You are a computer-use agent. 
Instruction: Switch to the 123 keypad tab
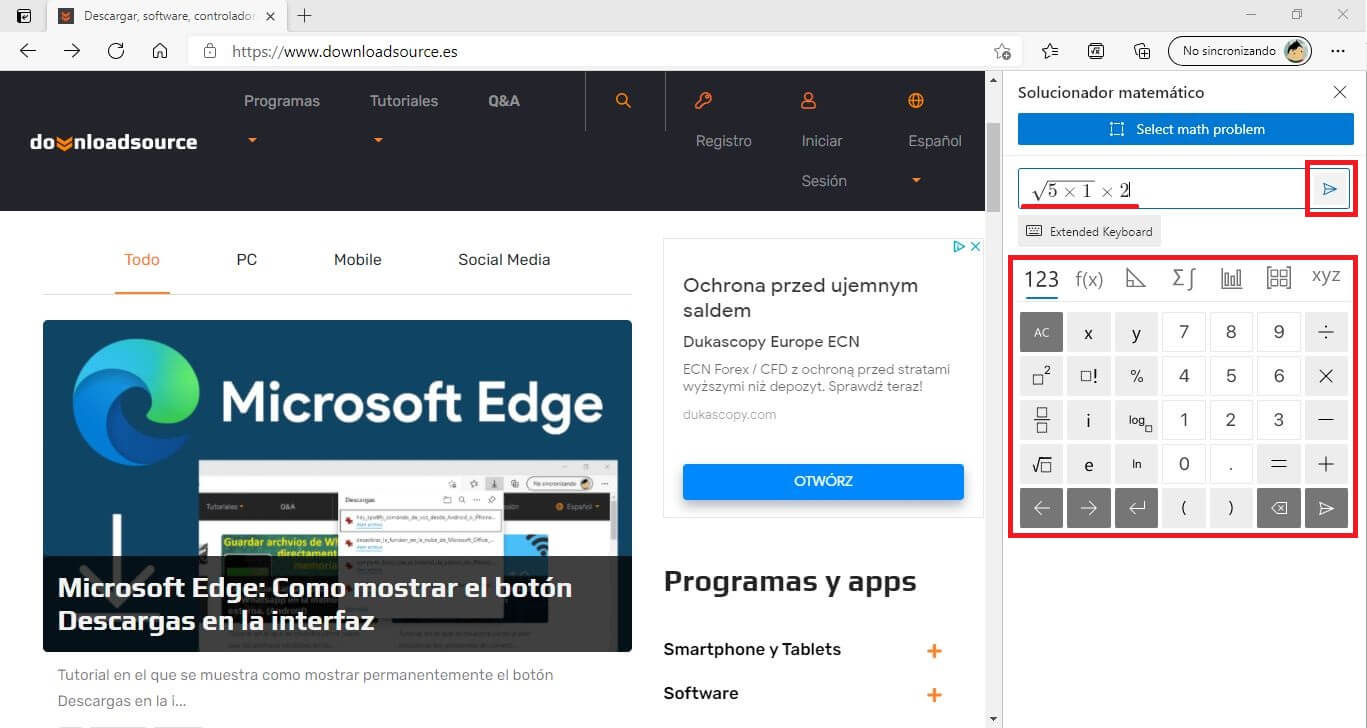coord(1041,279)
